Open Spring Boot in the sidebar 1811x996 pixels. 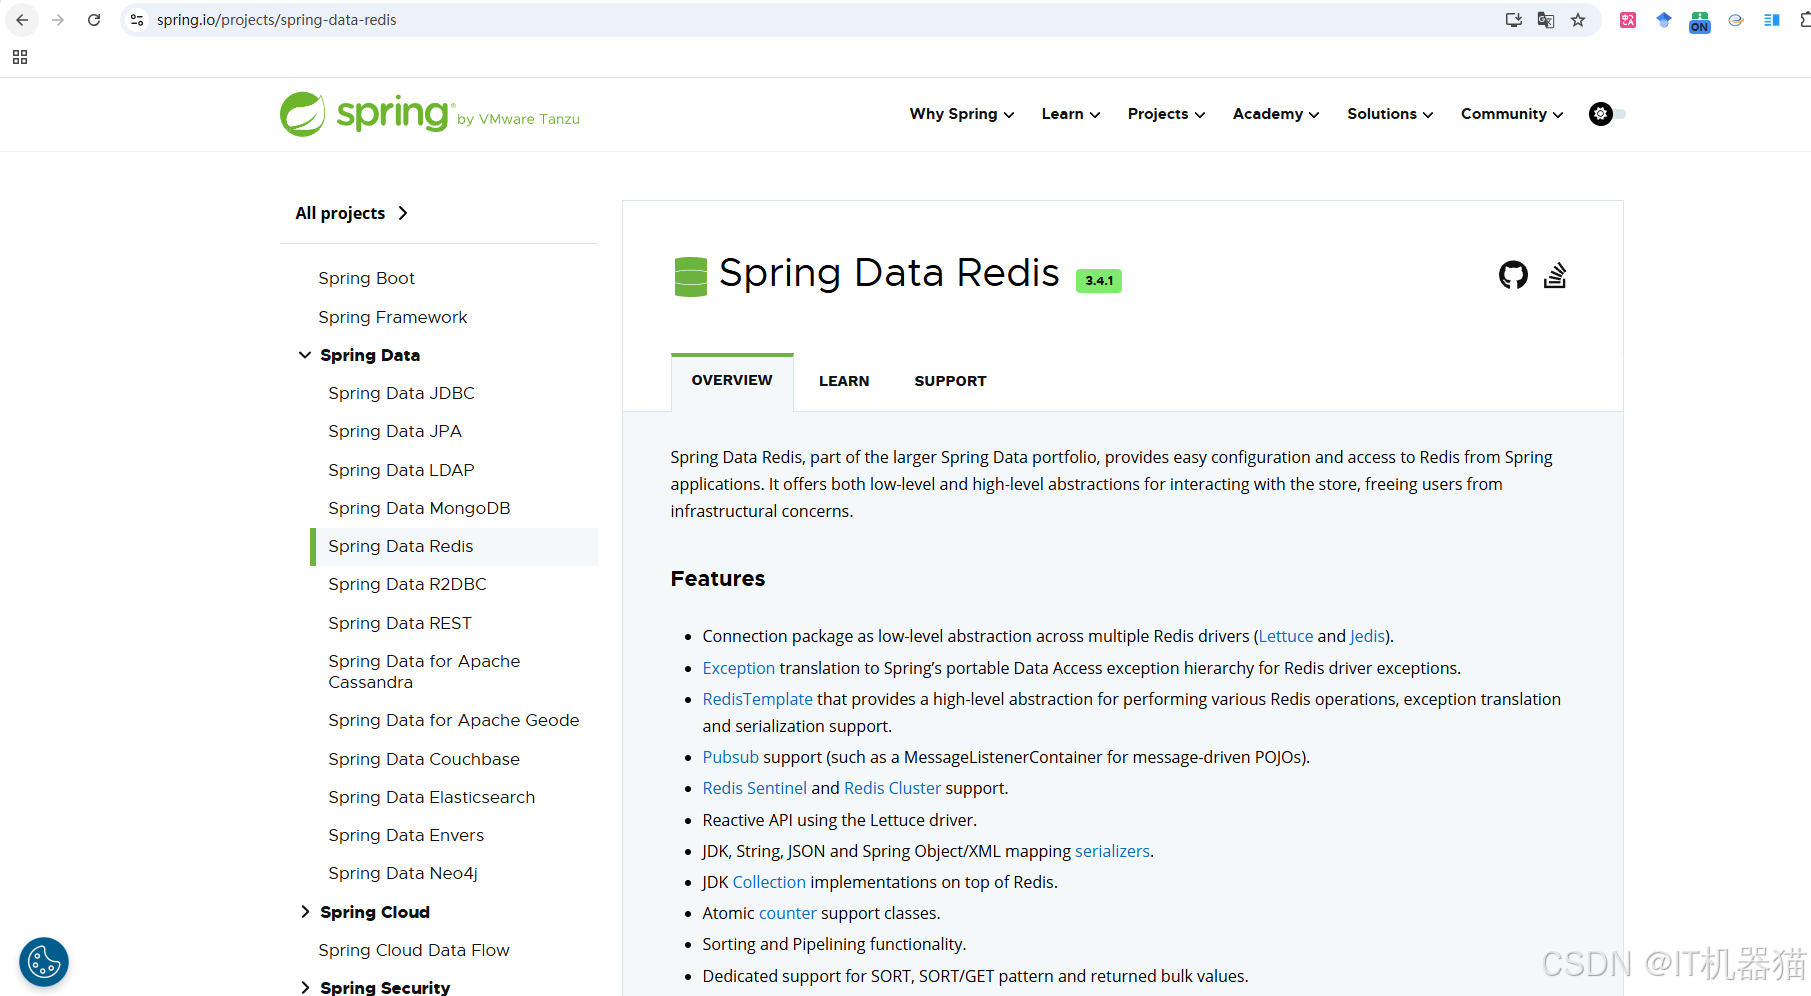(x=366, y=278)
